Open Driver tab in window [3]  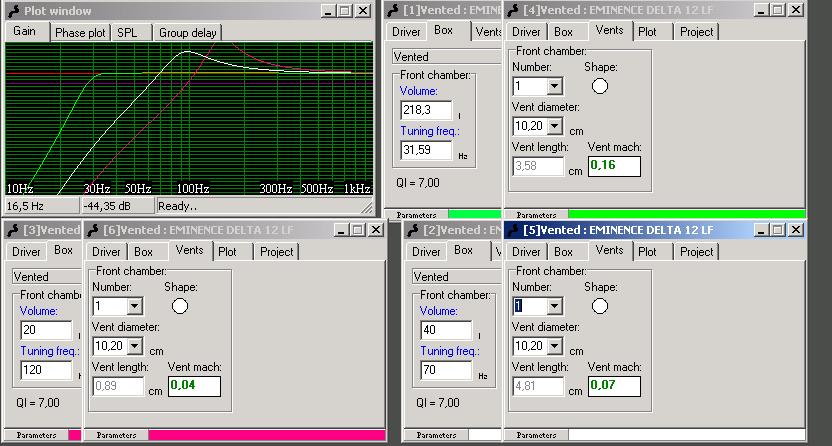tap(27, 252)
